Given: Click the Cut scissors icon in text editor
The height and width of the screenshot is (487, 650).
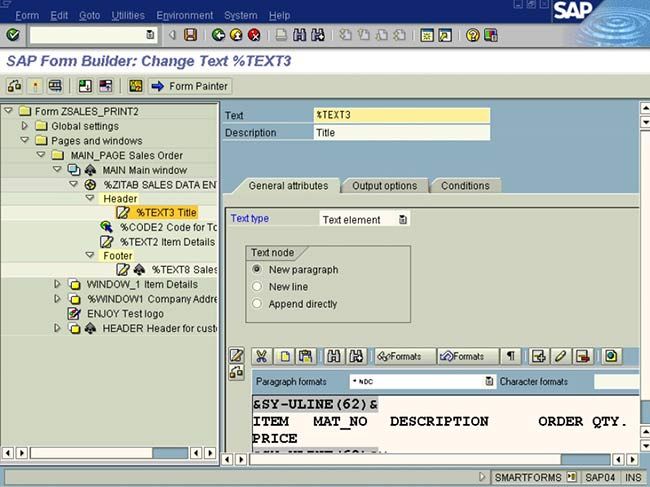Looking at the screenshot, I should coord(261,356).
